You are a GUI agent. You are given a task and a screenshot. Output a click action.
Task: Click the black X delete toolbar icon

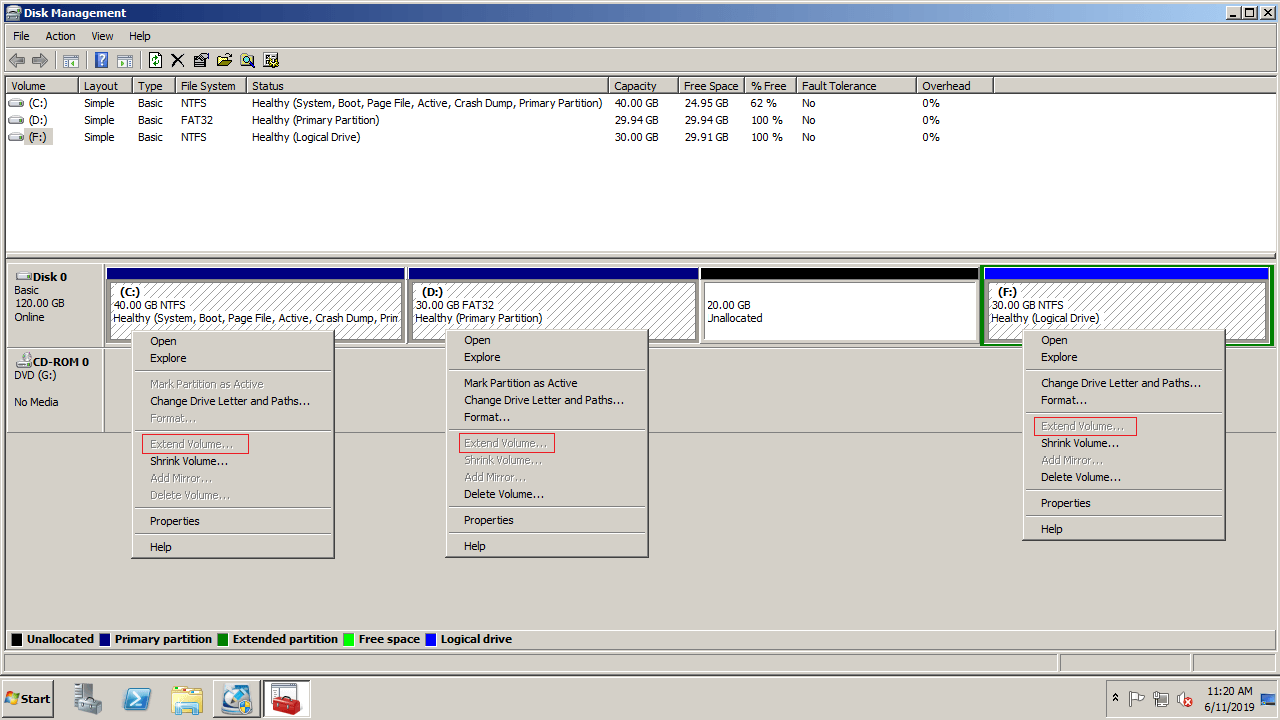click(178, 60)
